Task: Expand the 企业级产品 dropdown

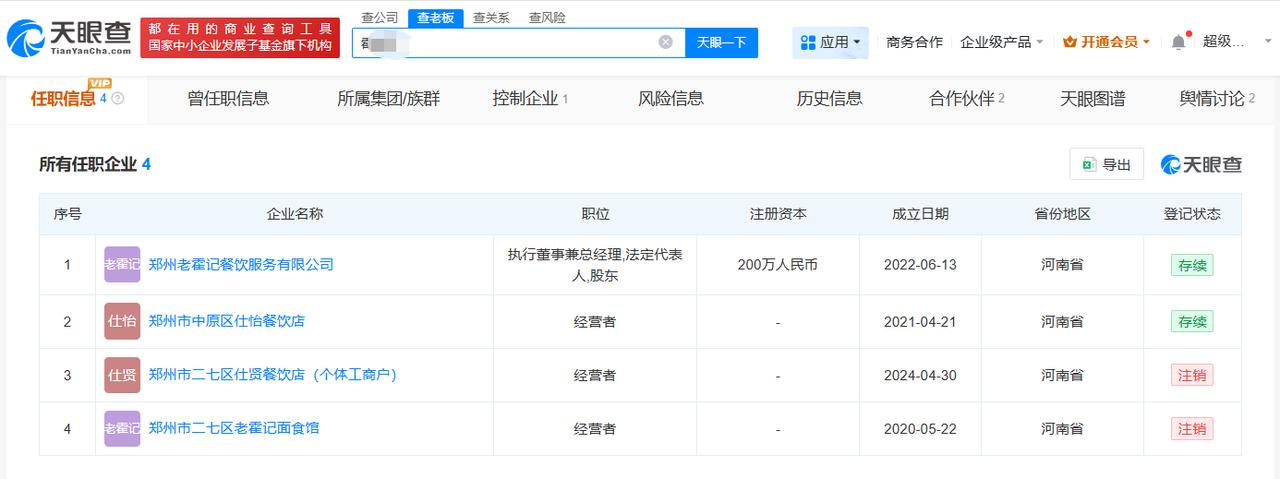Action: point(1002,42)
